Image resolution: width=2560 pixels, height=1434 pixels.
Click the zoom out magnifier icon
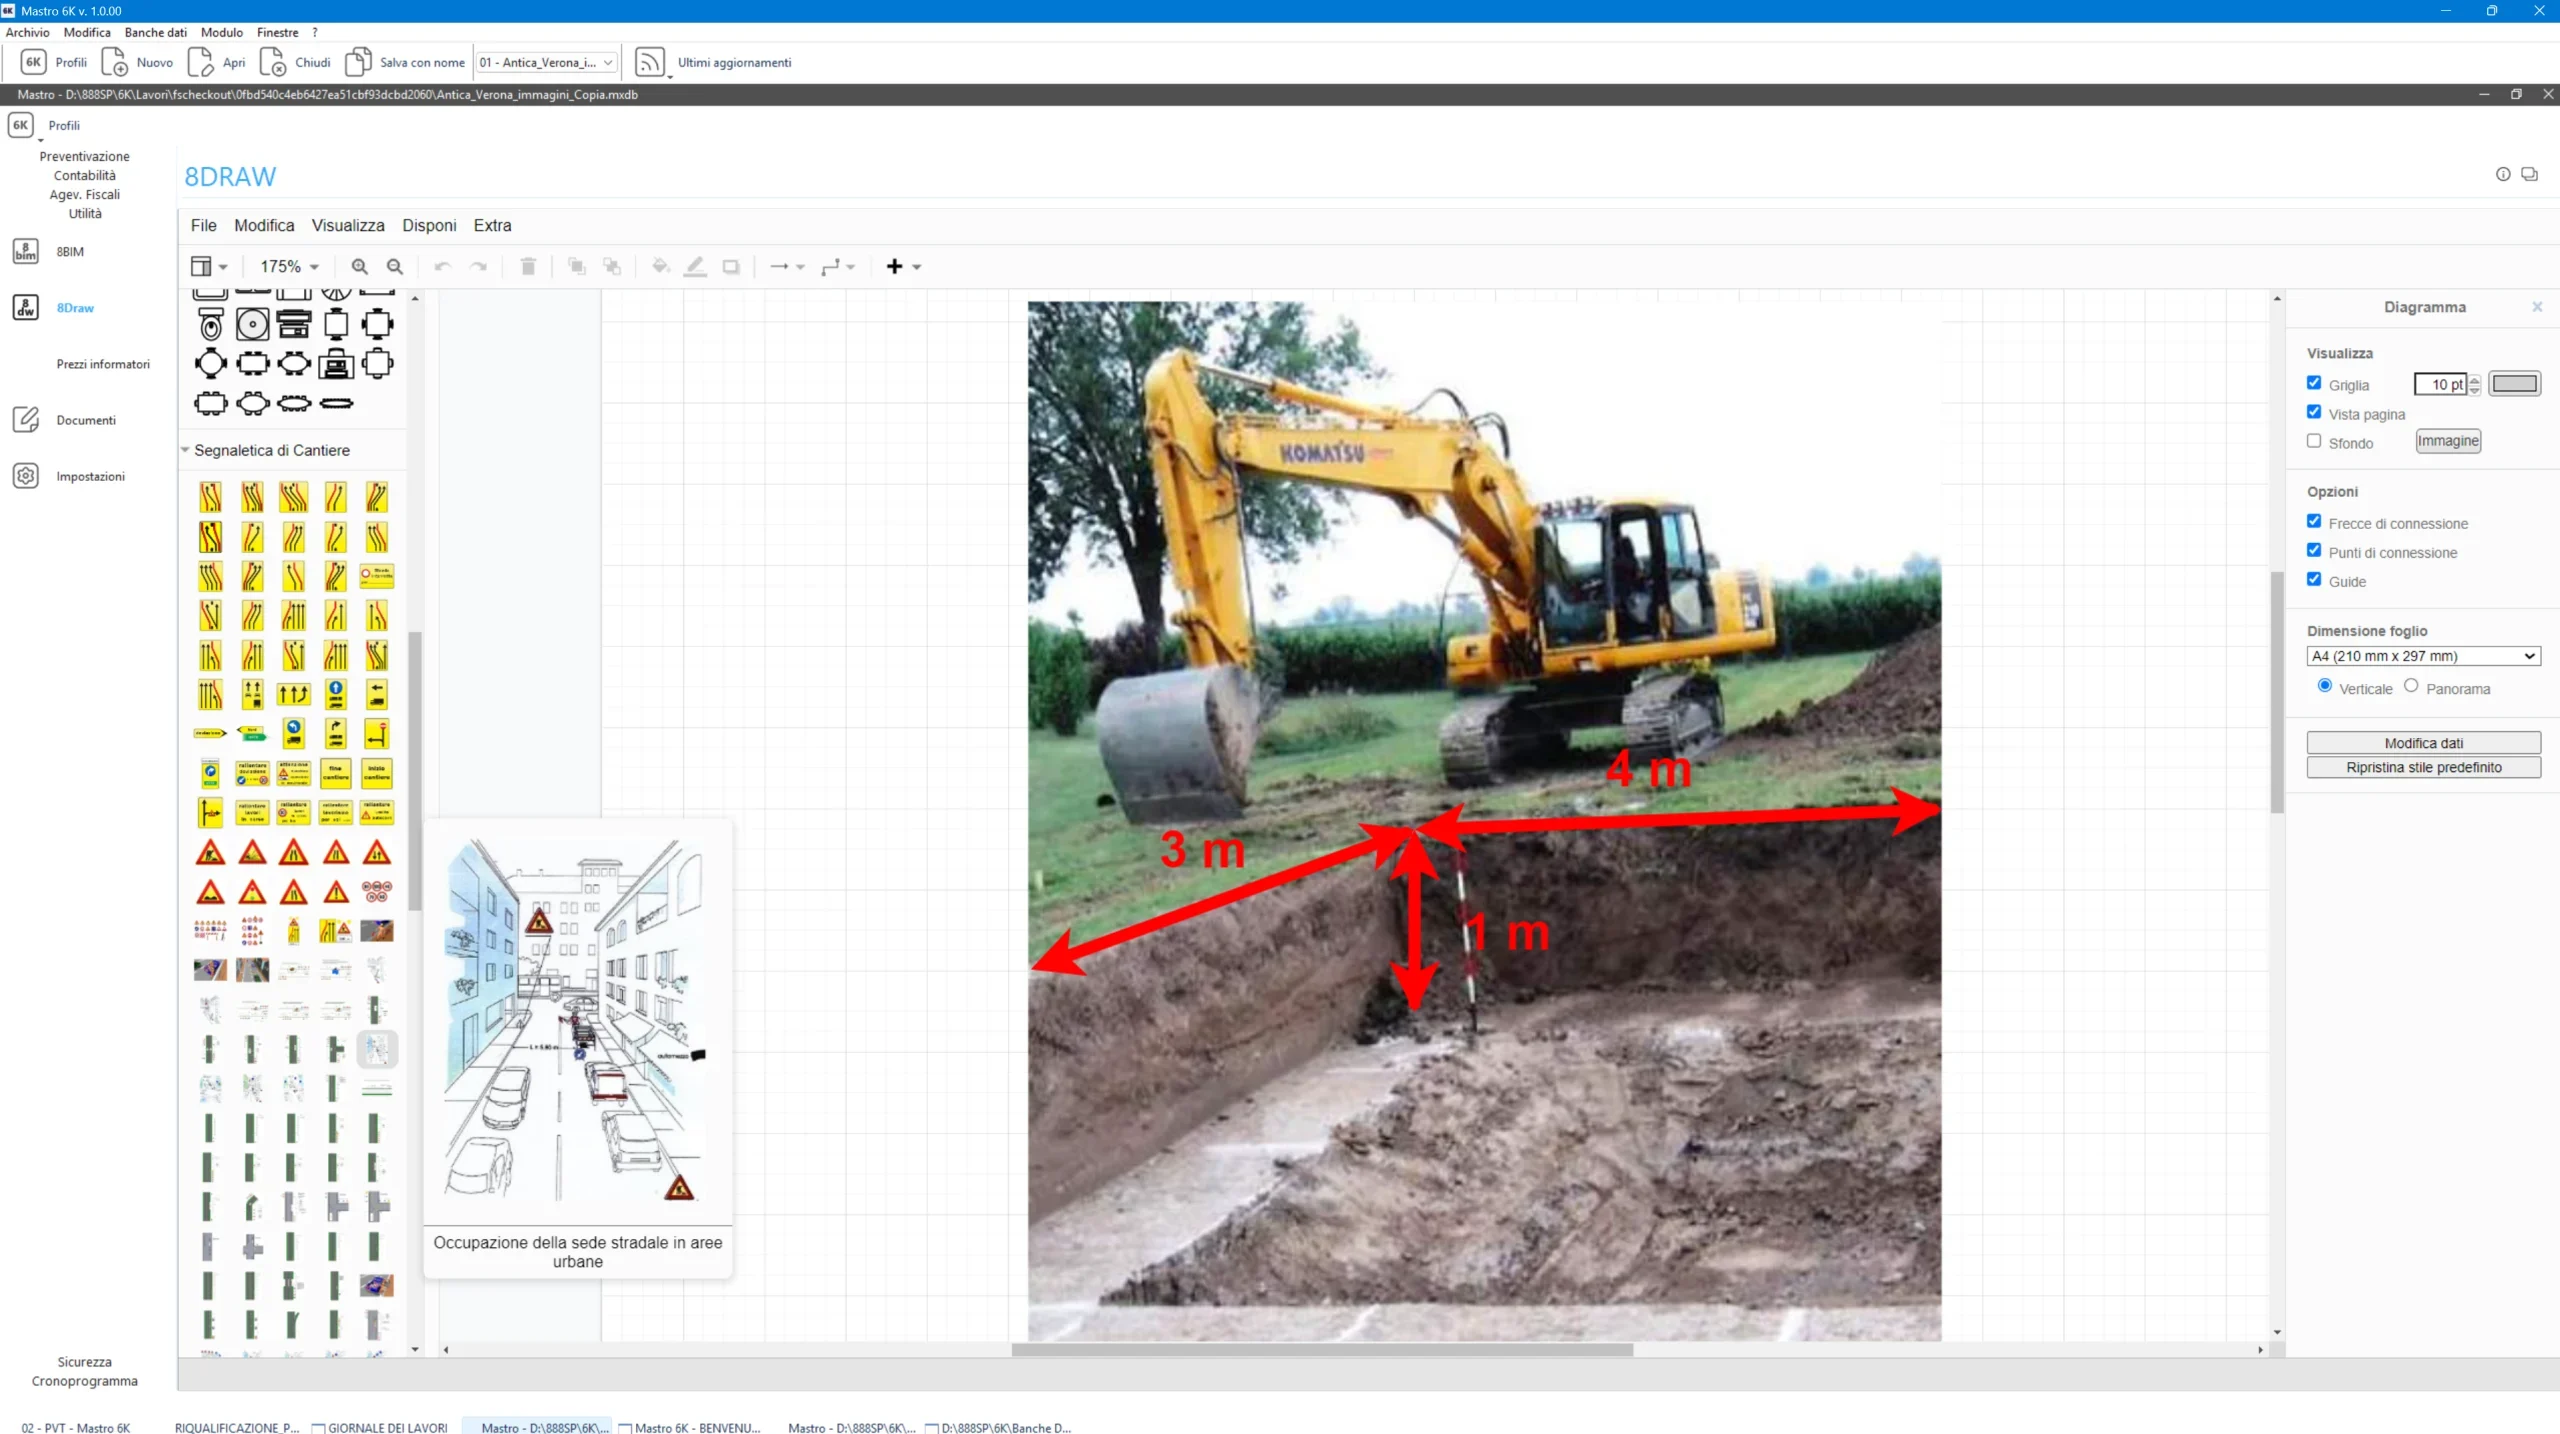click(x=395, y=266)
